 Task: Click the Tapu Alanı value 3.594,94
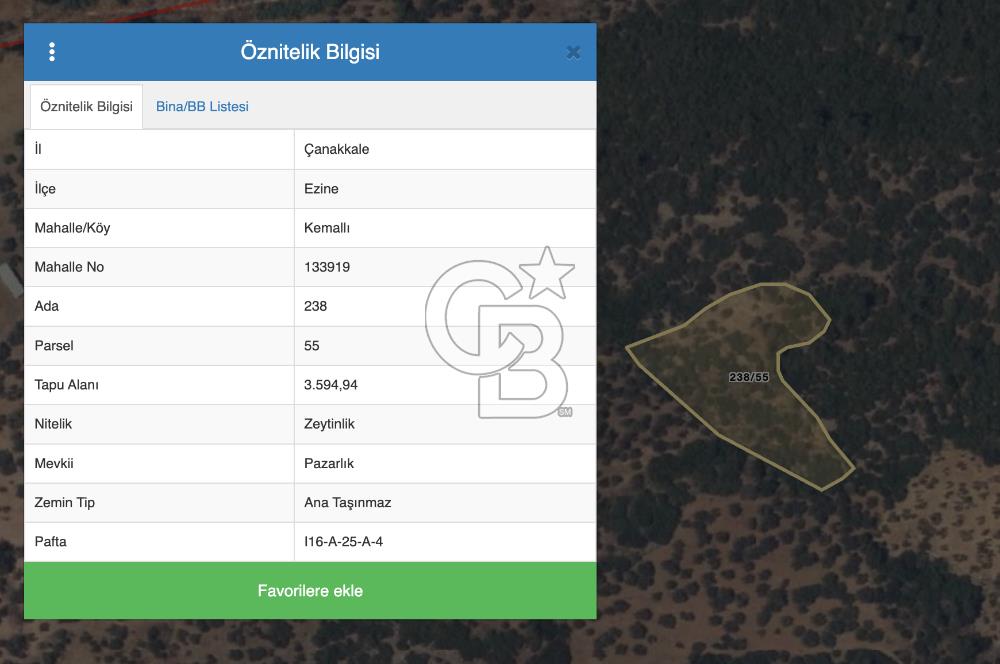[330, 385]
